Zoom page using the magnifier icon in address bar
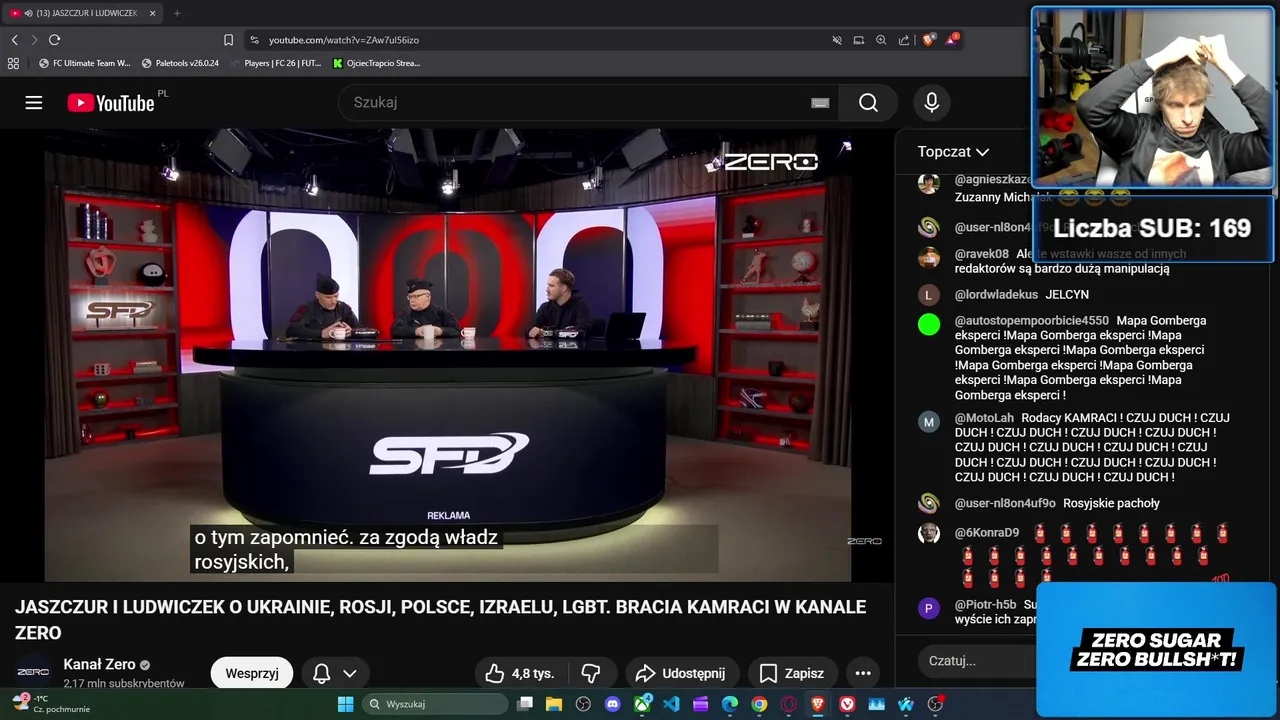Screen dimensions: 1280x720 click(881, 40)
